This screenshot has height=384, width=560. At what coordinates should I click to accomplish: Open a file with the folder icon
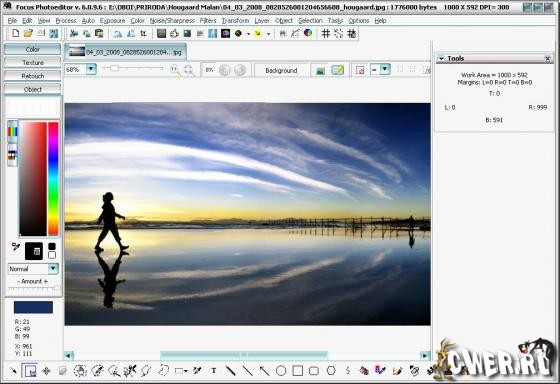pyautogui.click(x=28, y=34)
